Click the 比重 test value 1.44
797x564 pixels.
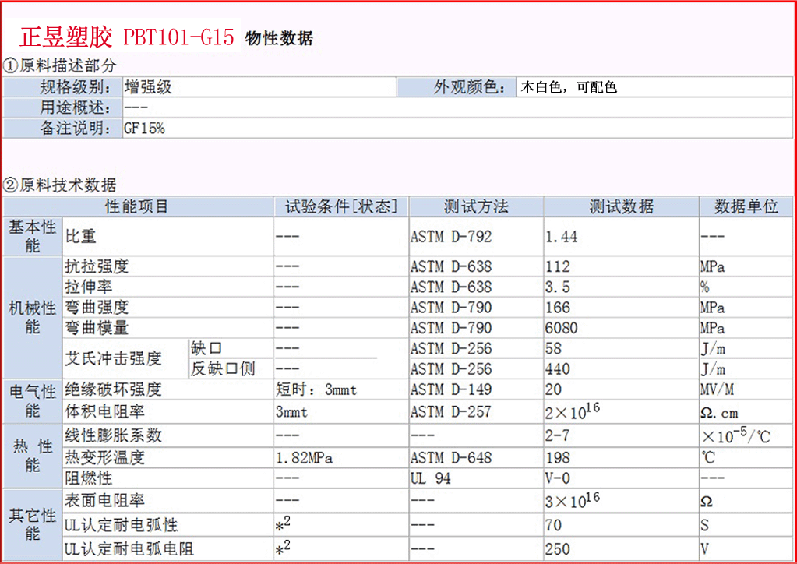tap(561, 237)
